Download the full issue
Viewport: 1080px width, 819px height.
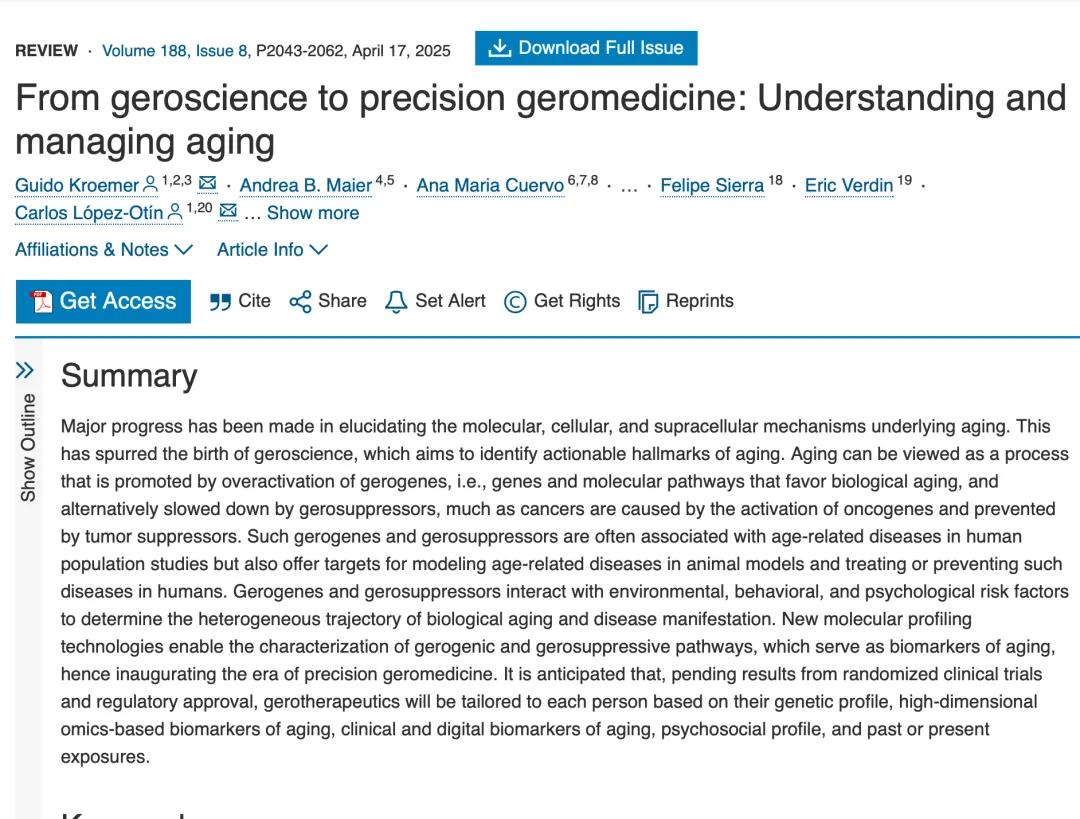586,48
